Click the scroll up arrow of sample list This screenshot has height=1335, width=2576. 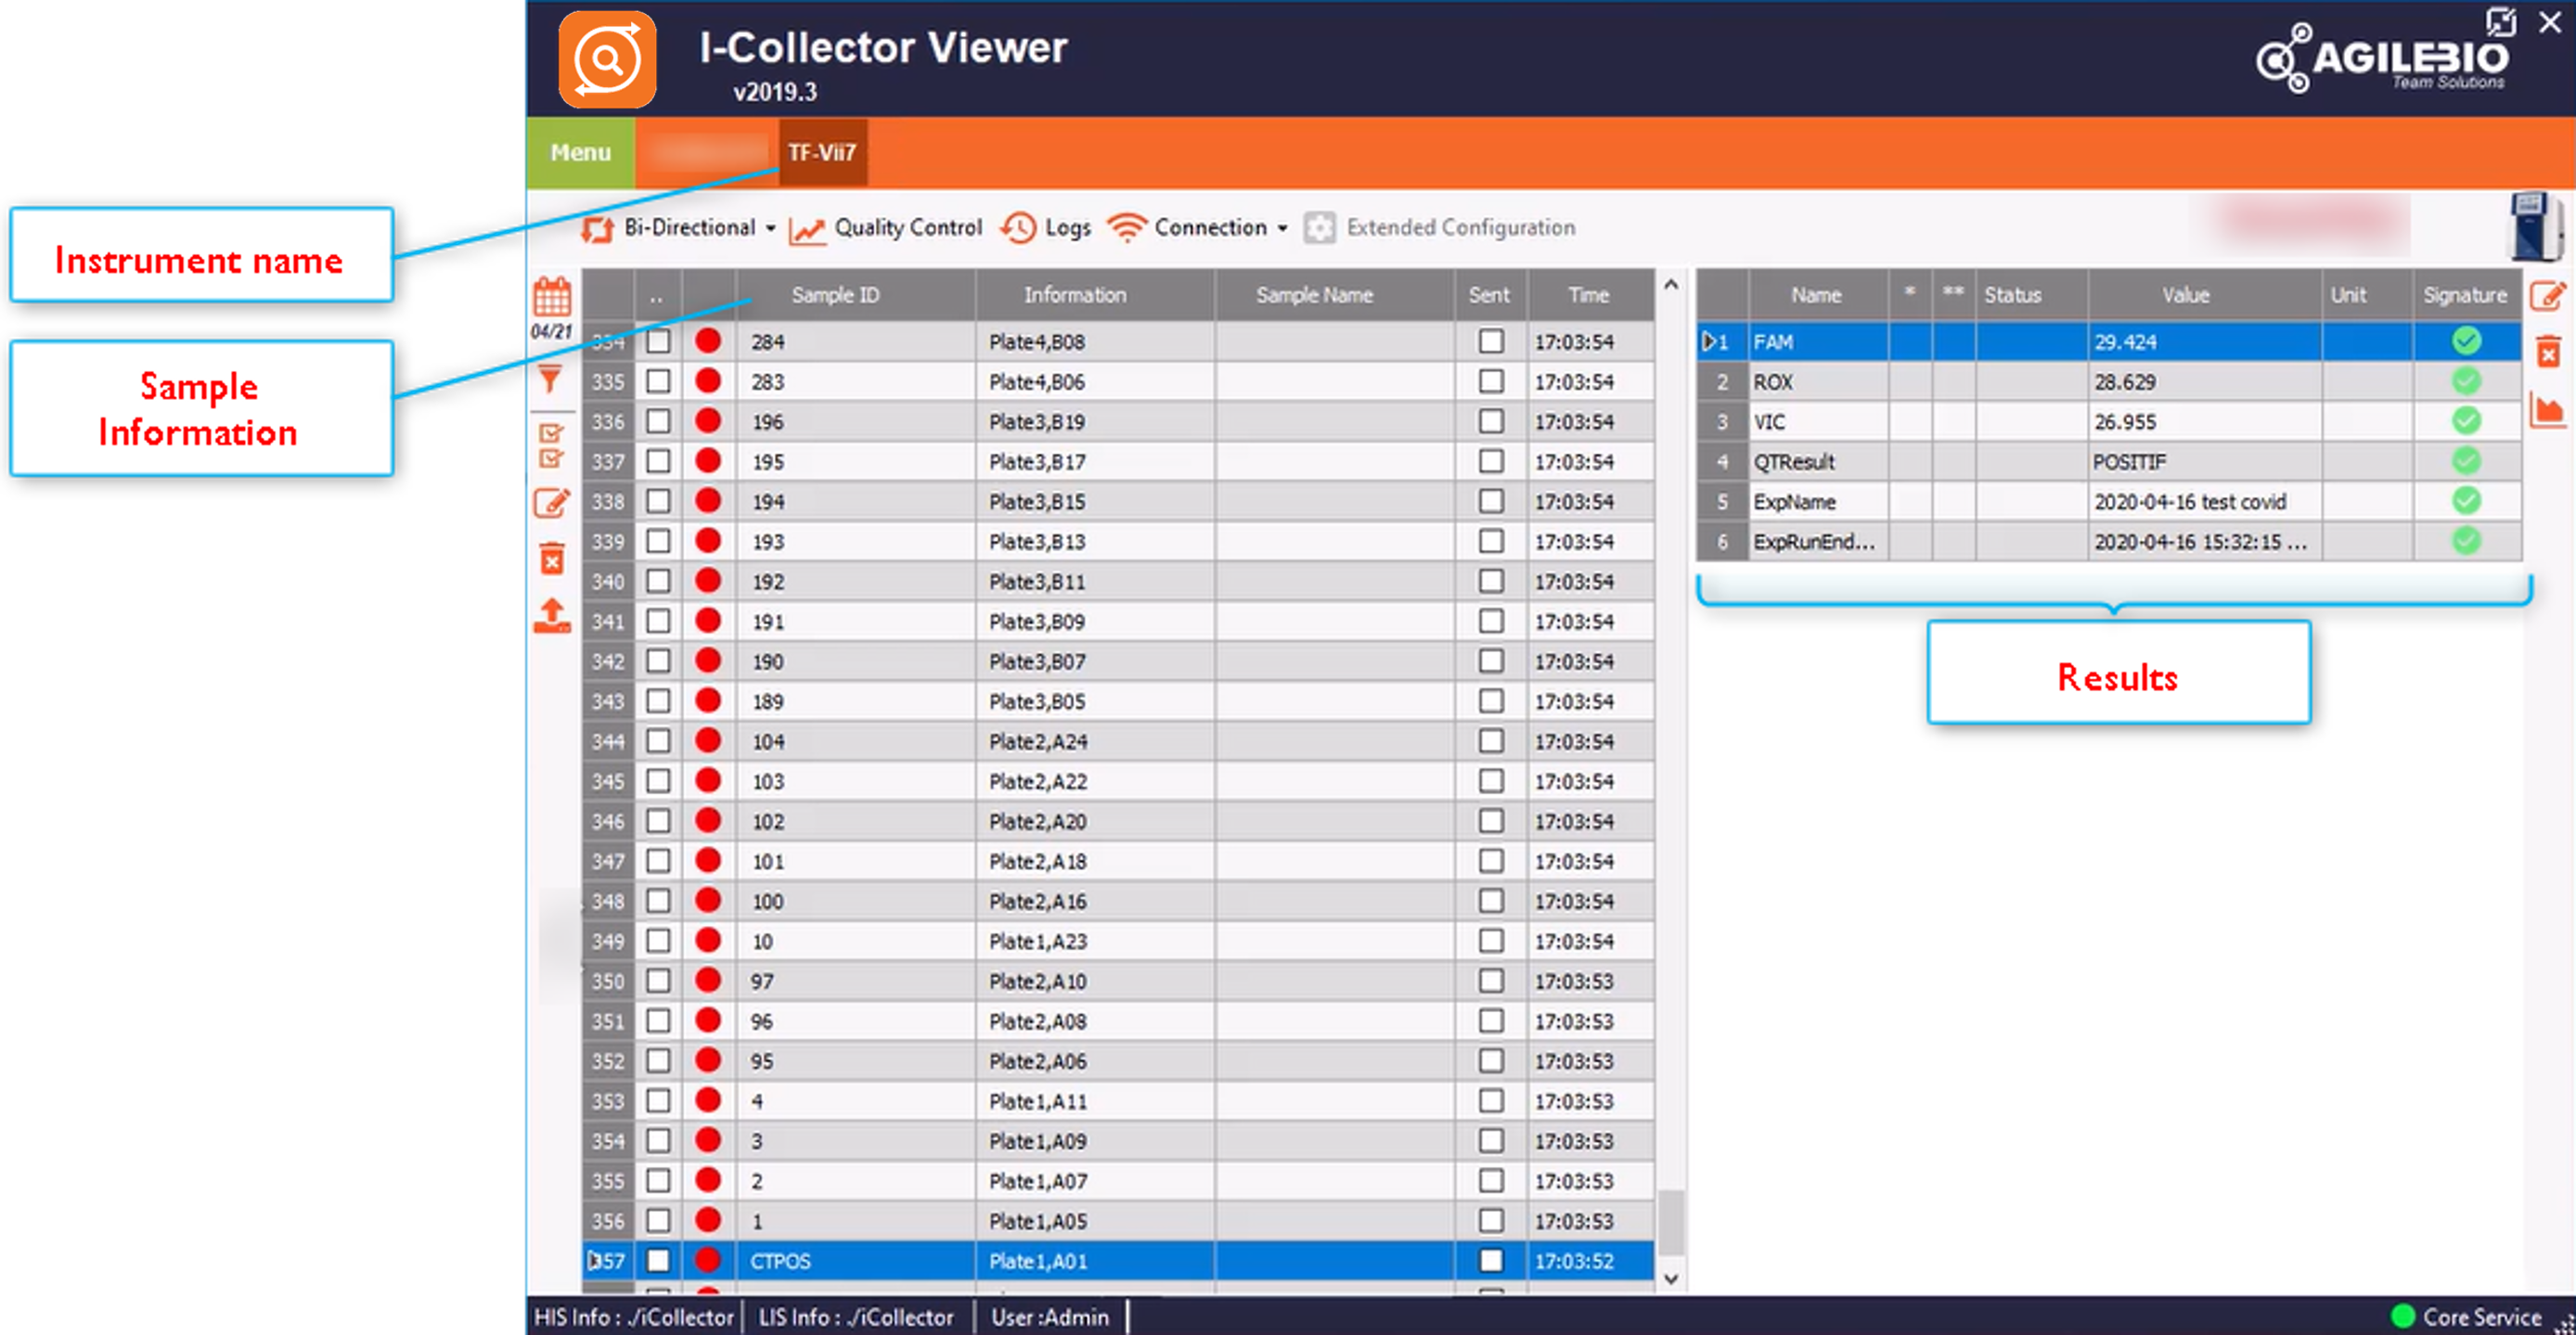coord(1671,286)
